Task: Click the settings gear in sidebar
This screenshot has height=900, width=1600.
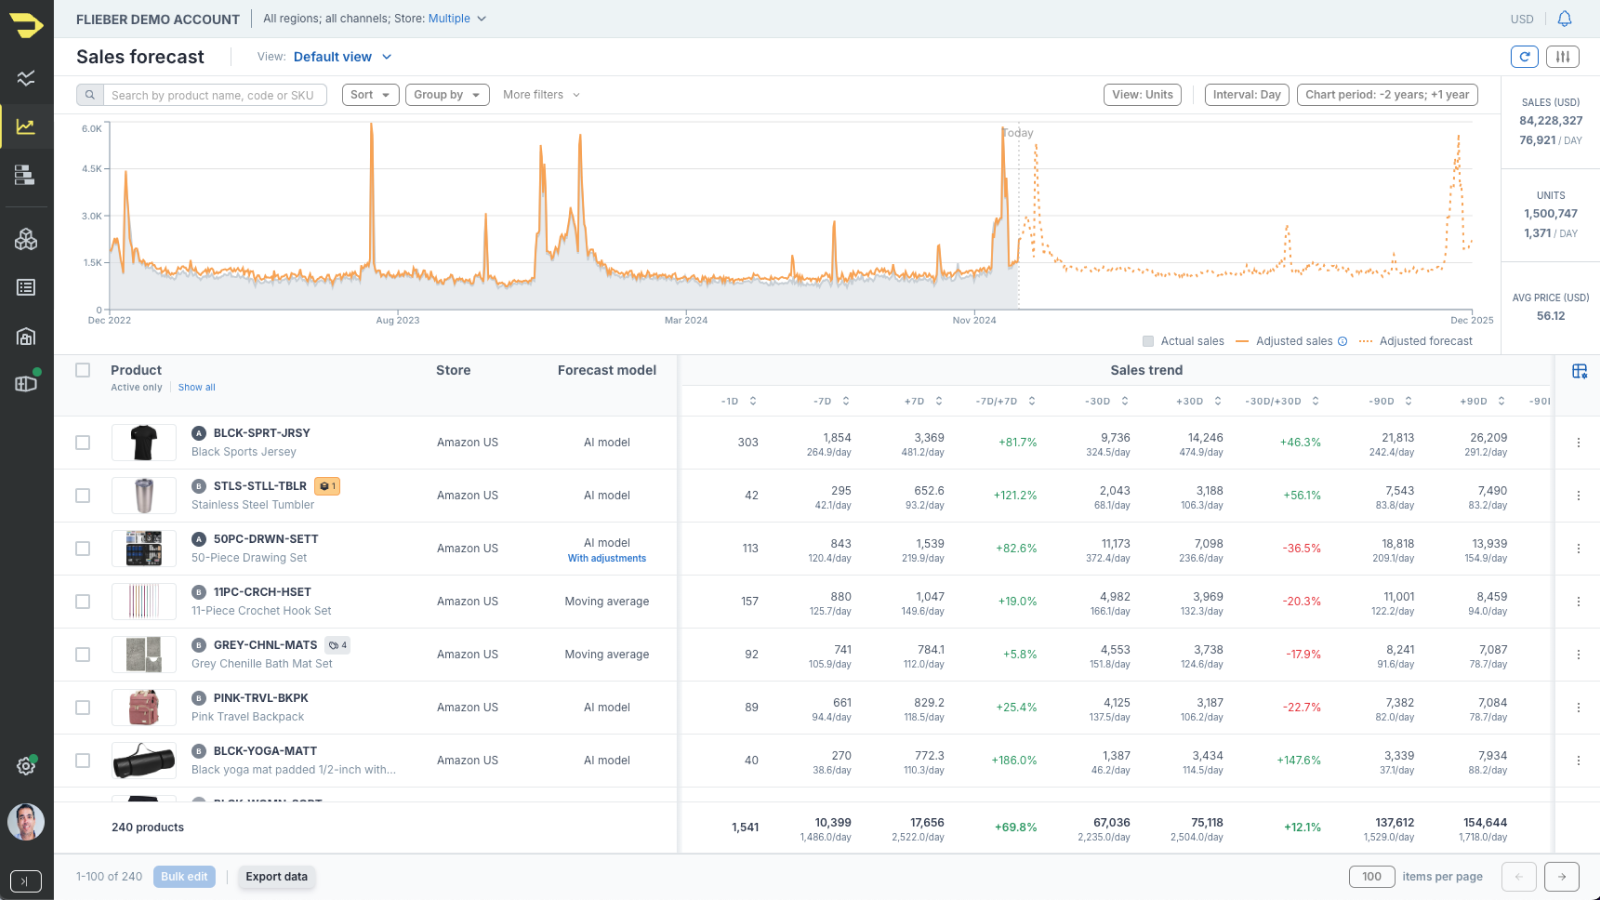Action: [x=26, y=766]
